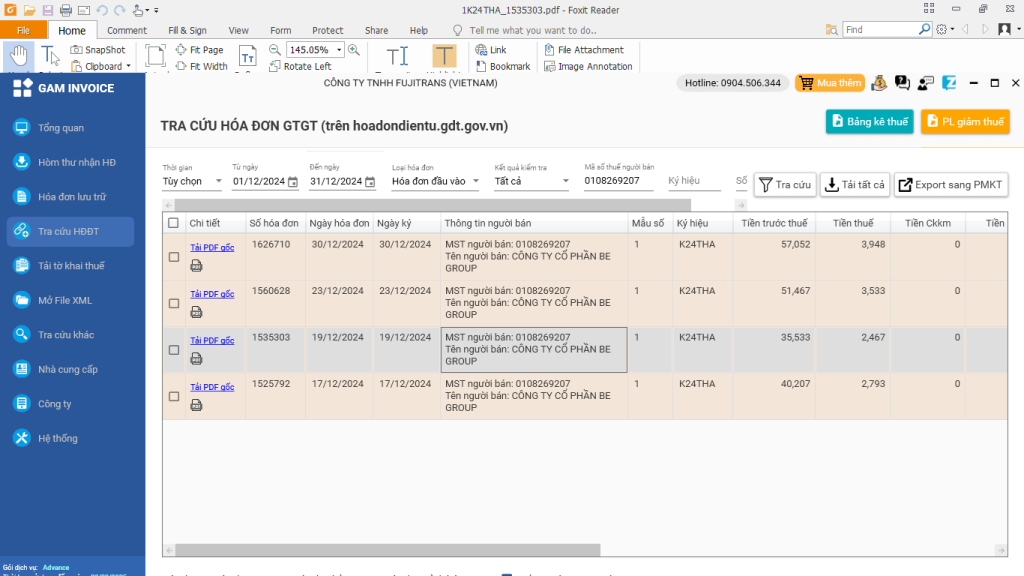This screenshot has width=1024, height=576.
Task: Open the Foxit zoom percentage dropdown
Action: [x=339, y=50]
